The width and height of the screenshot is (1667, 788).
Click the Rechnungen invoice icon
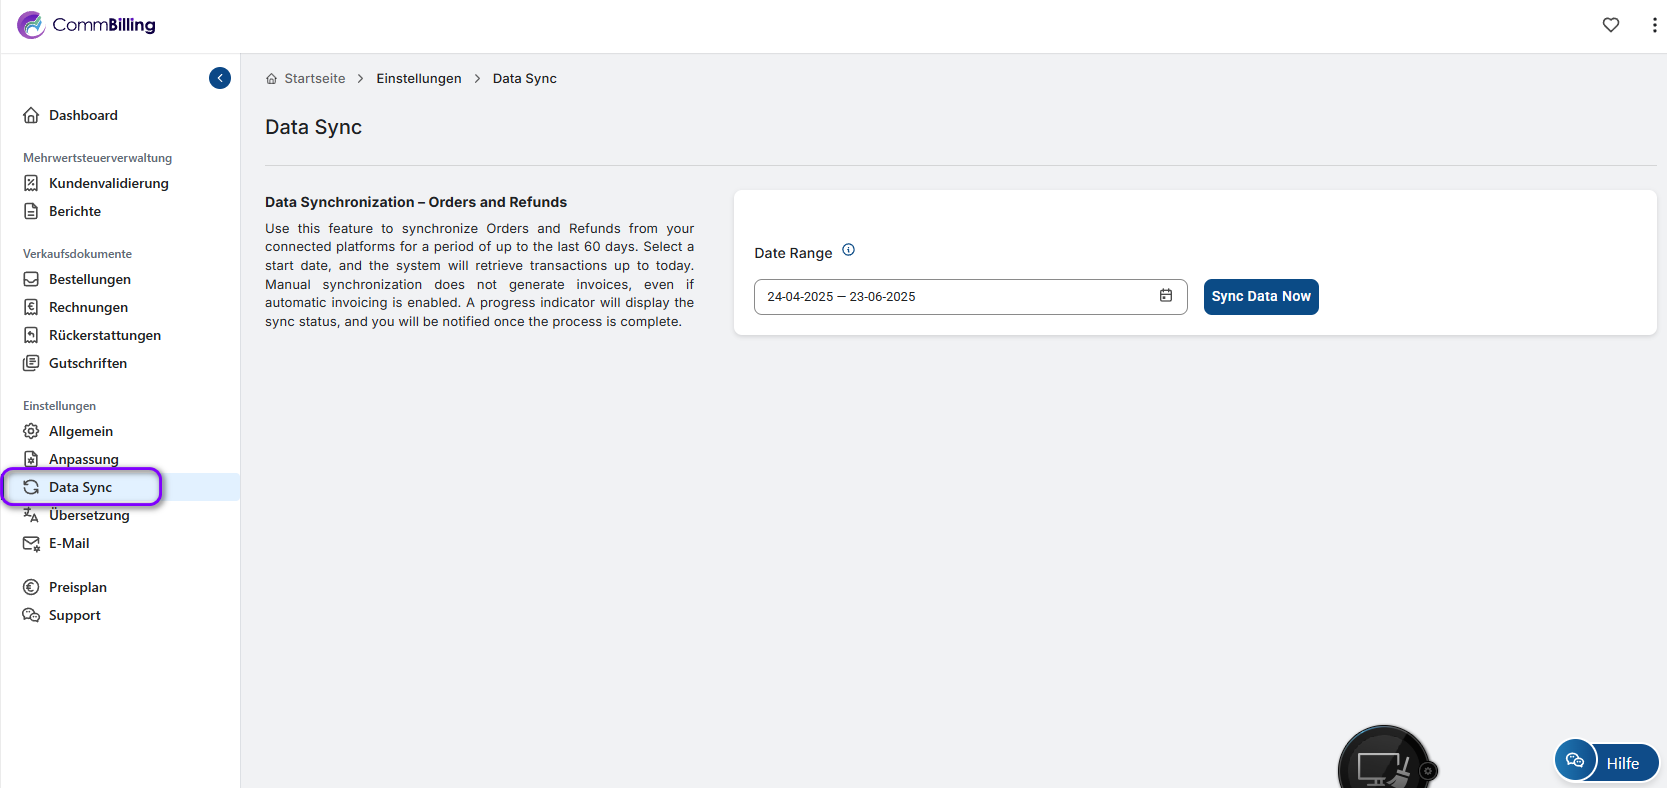31,307
